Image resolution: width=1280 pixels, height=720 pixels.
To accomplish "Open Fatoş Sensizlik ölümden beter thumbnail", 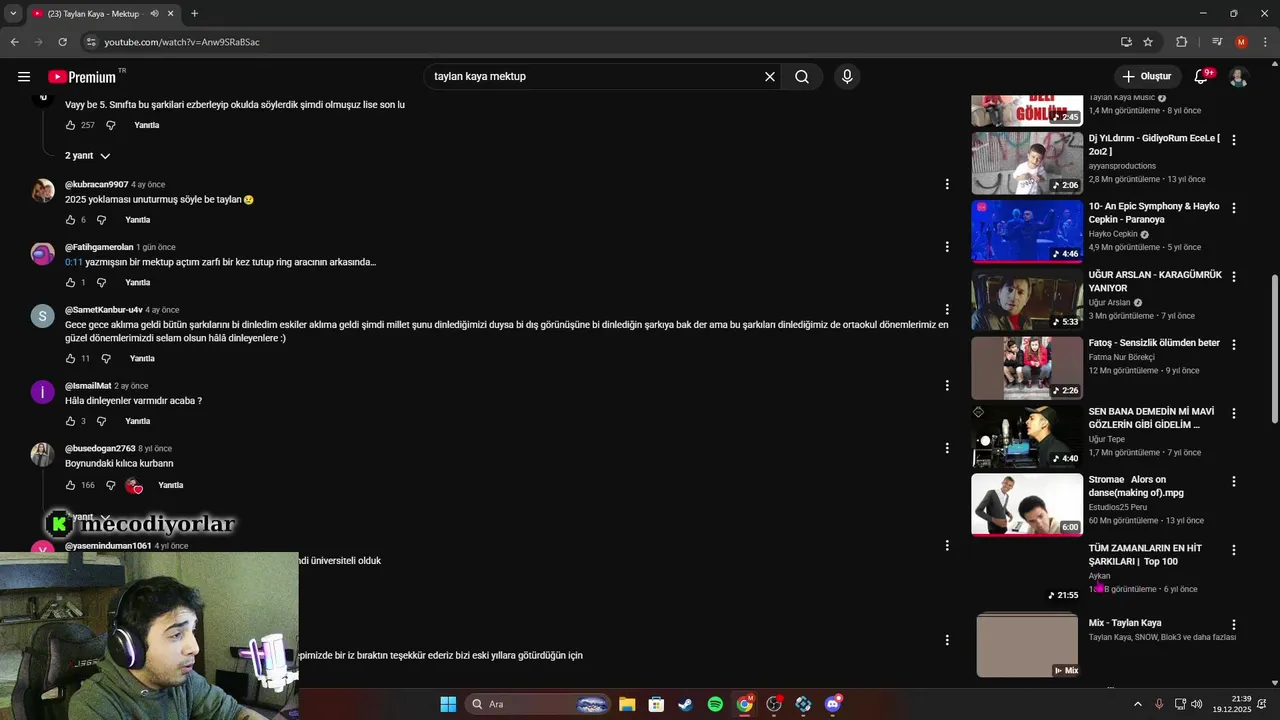I will click(x=1027, y=368).
